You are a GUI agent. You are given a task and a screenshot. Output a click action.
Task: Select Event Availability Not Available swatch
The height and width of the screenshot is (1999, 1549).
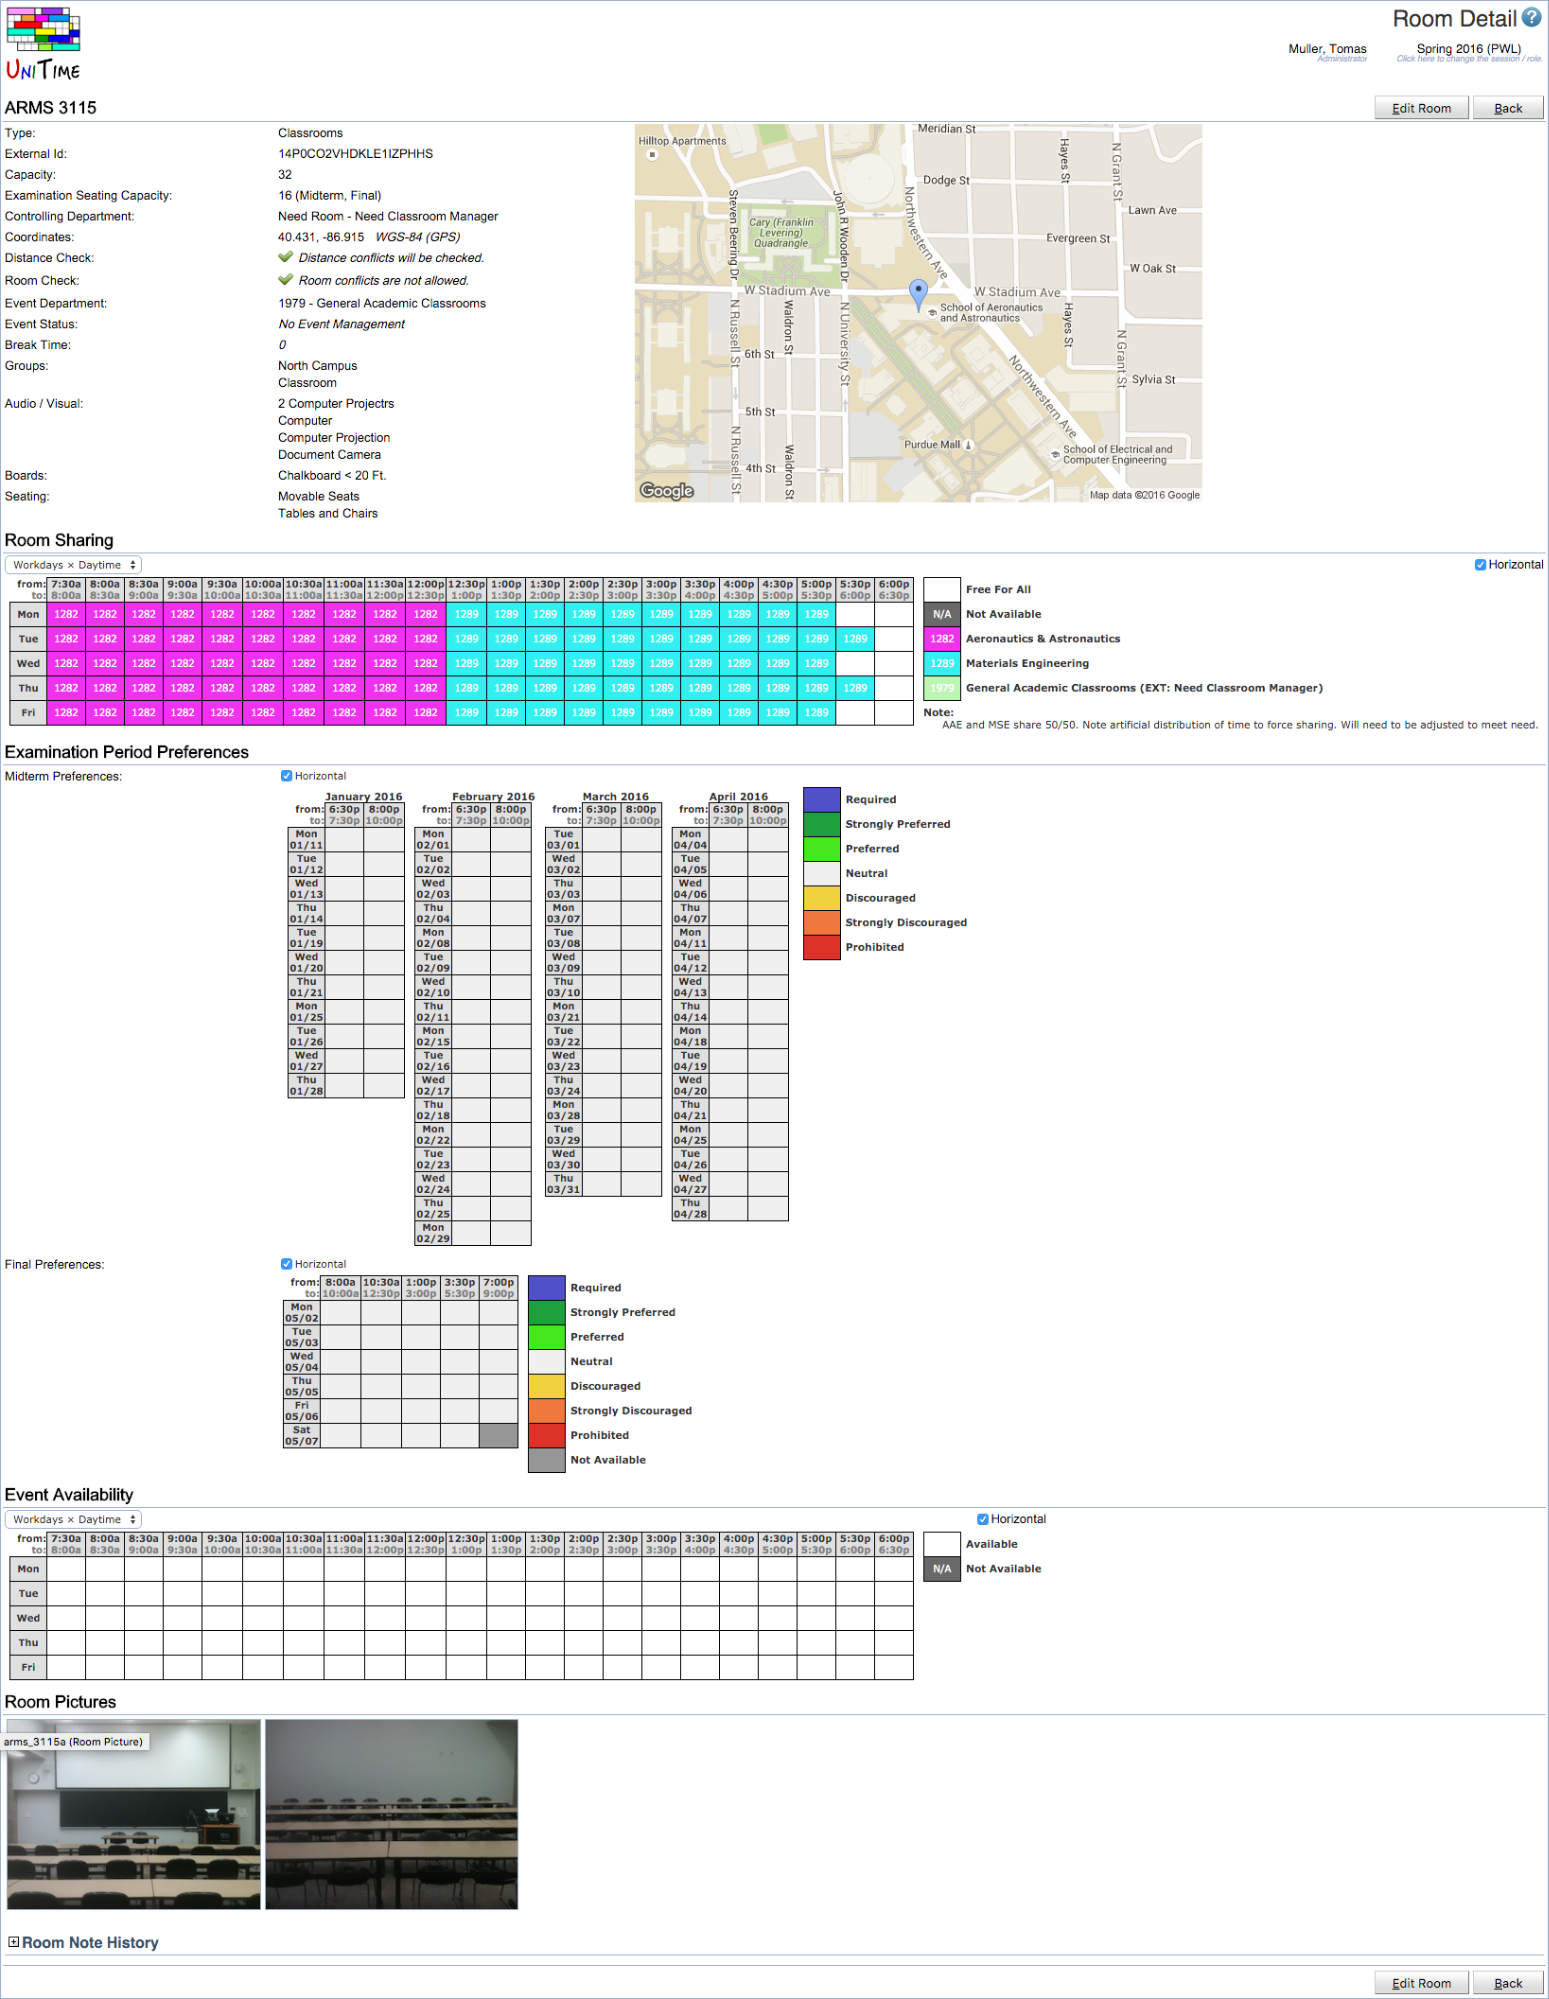(x=942, y=1569)
